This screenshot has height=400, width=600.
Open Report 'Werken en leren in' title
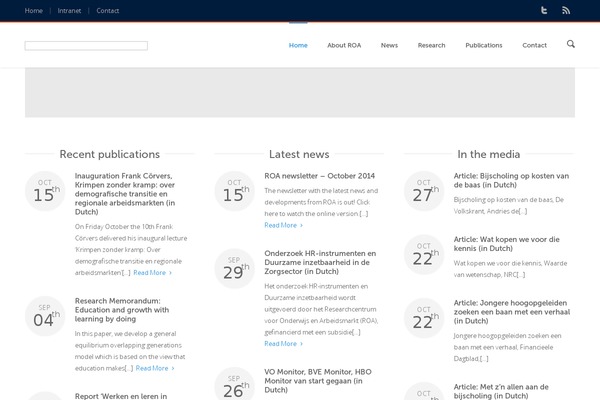coord(121,396)
